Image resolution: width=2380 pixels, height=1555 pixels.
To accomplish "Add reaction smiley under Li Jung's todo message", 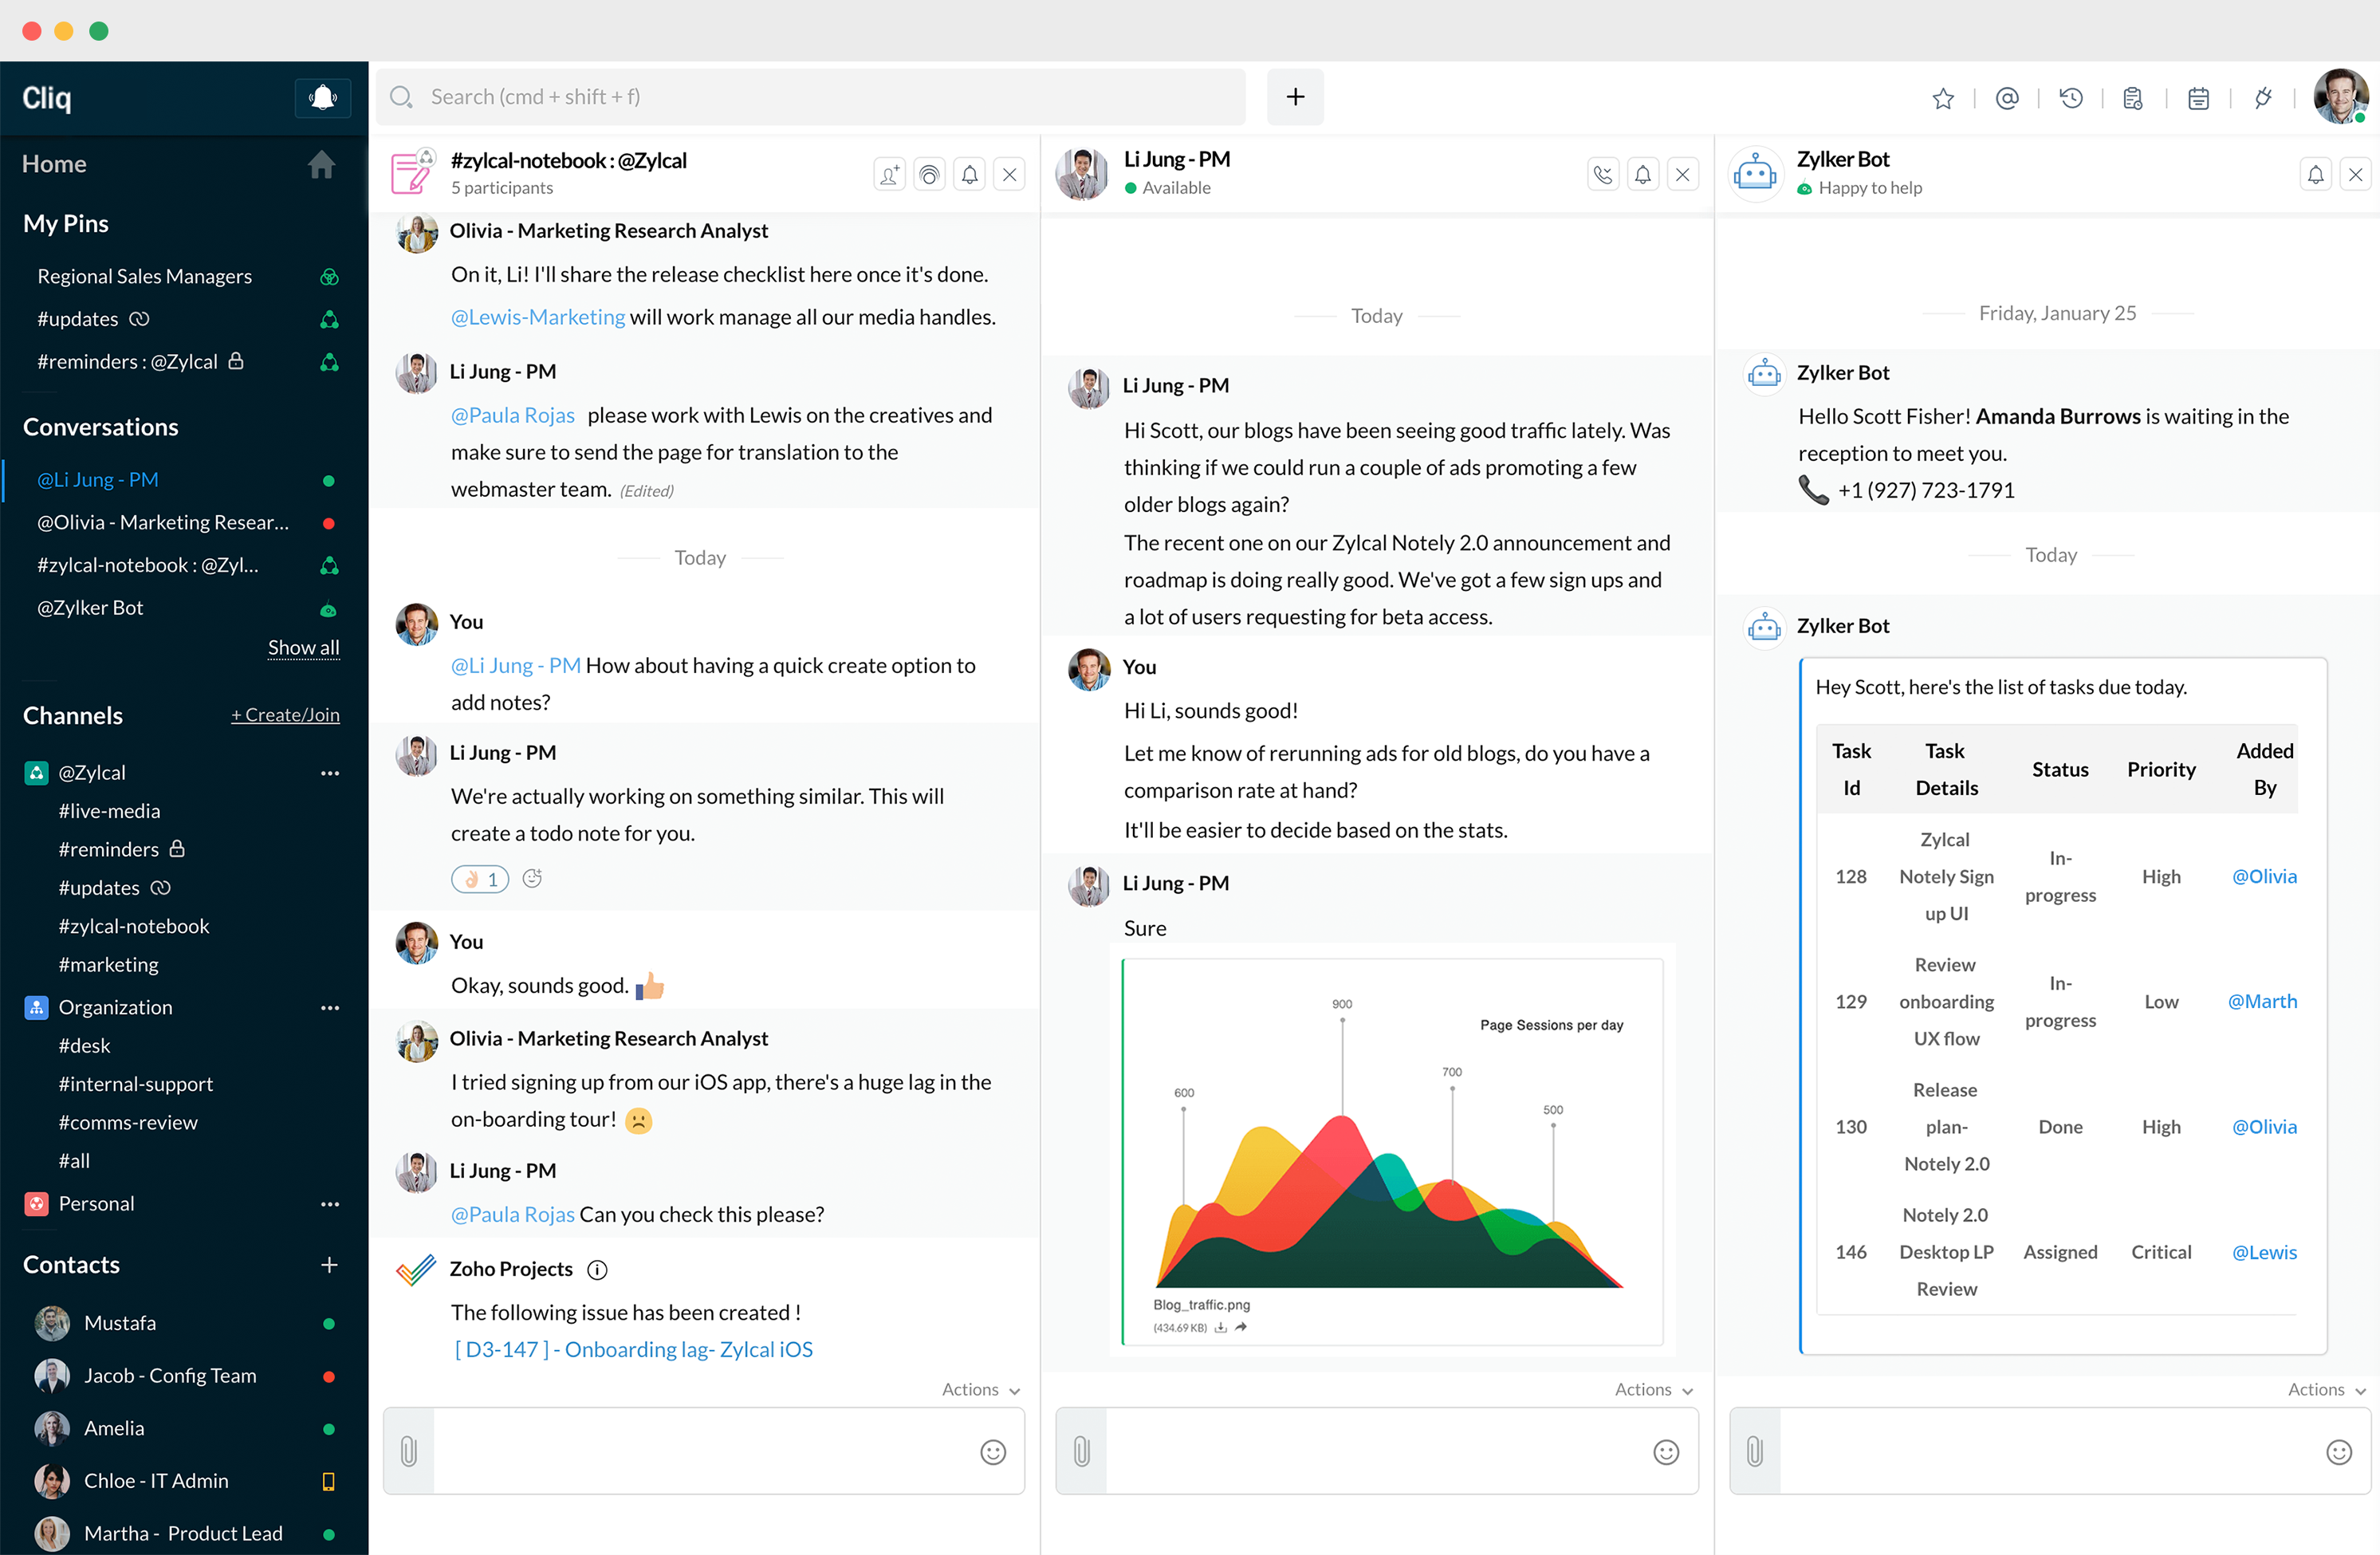I will coord(532,878).
